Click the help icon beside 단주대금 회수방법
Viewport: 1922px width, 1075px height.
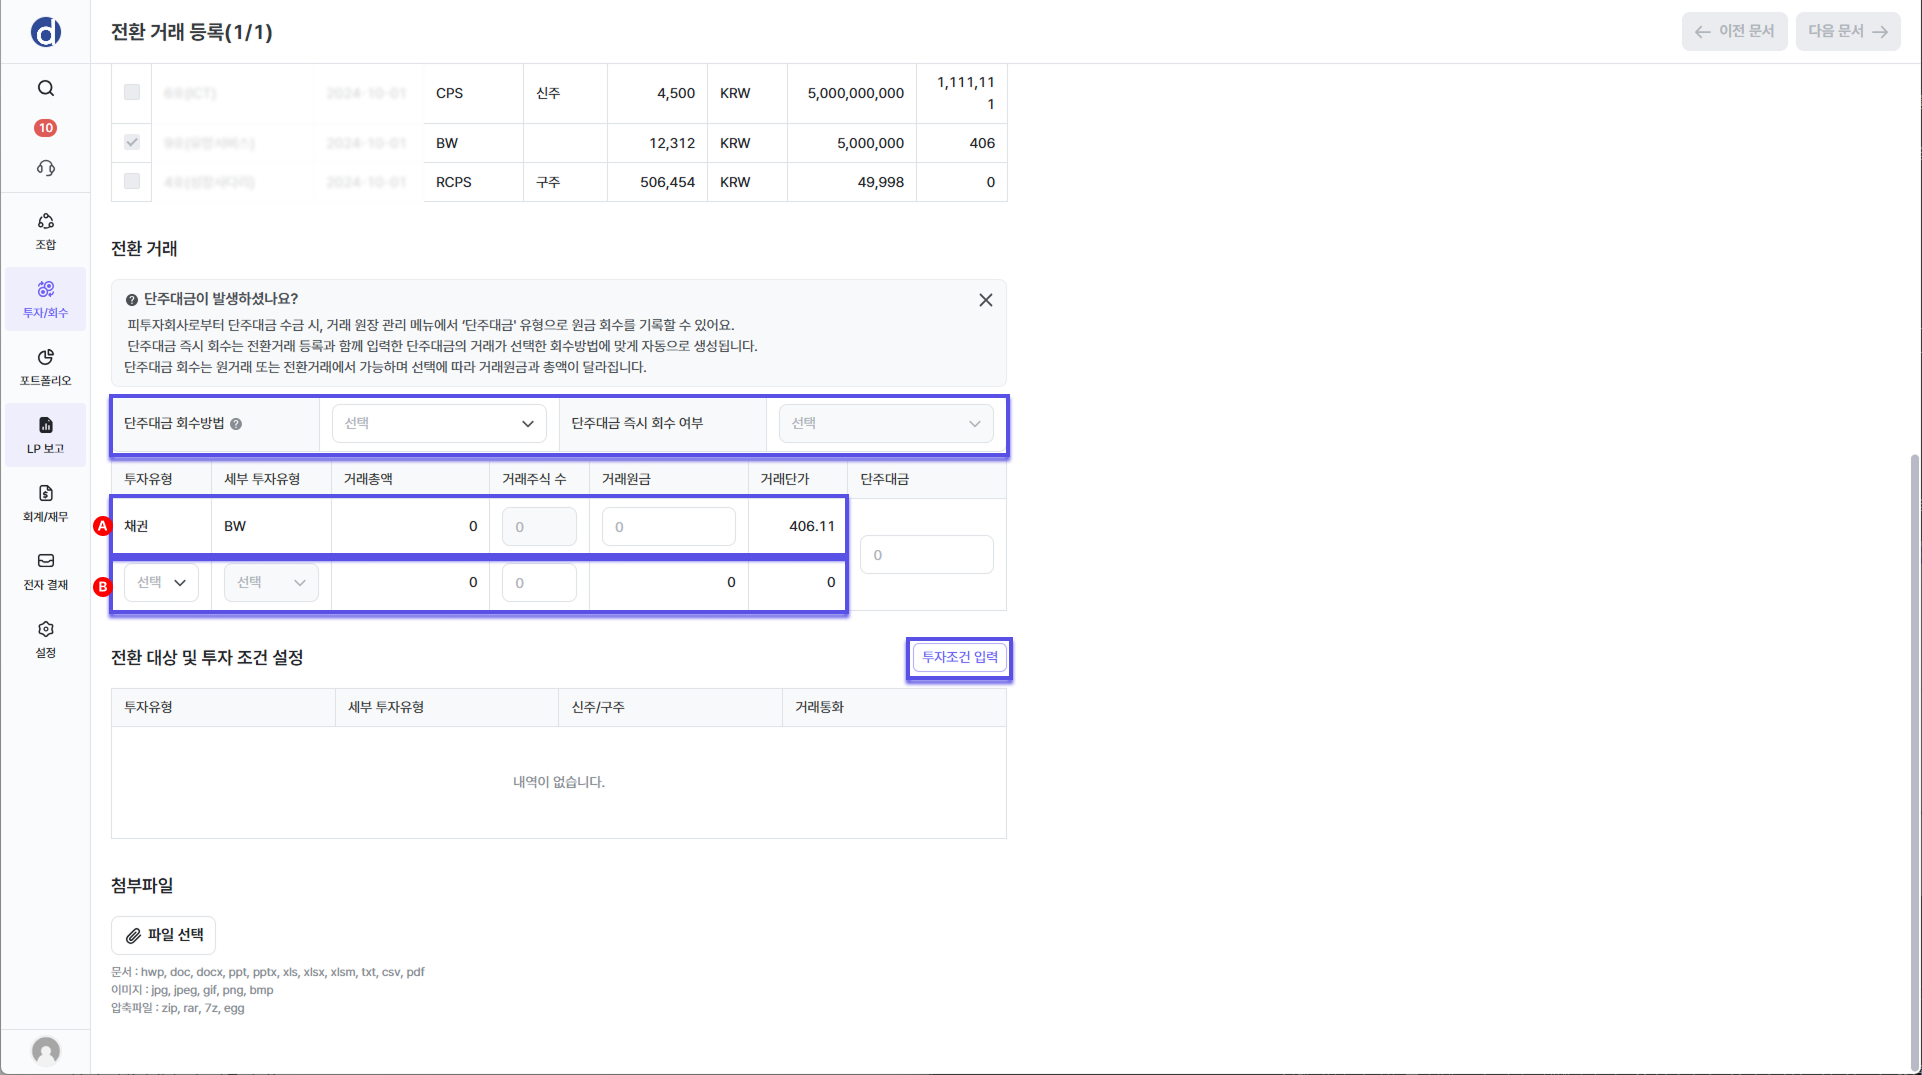click(x=236, y=424)
